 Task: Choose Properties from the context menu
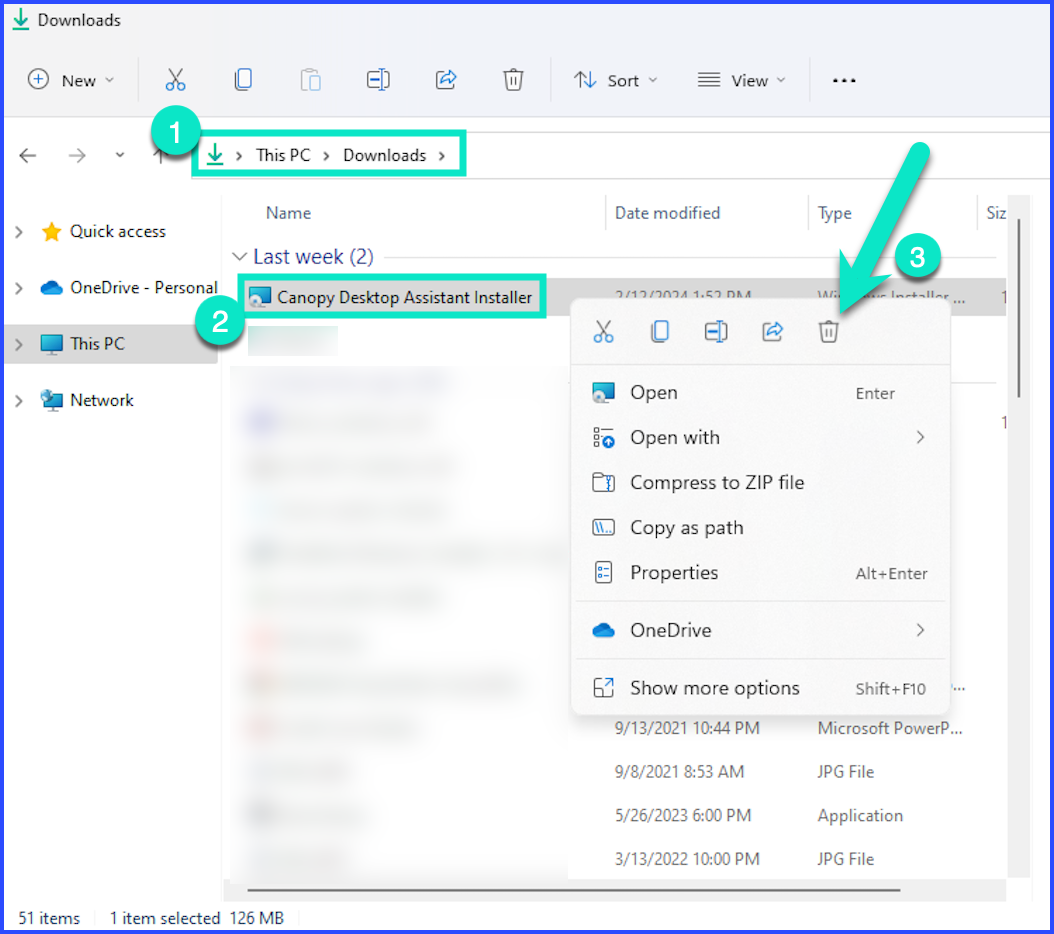pyautogui.click(x=760, y=573)
